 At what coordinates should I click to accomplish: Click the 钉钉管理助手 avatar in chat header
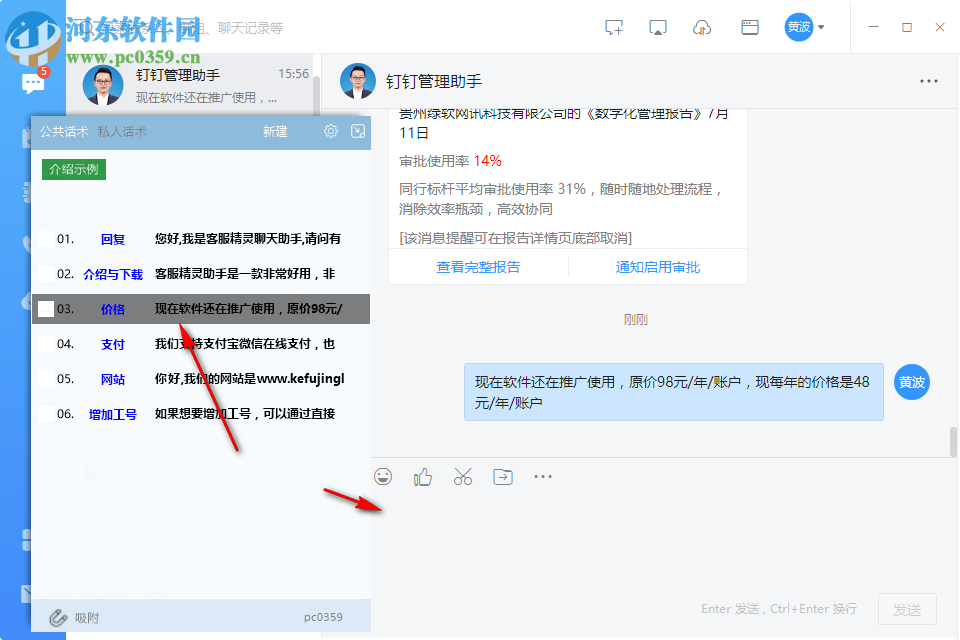[358, 81]
